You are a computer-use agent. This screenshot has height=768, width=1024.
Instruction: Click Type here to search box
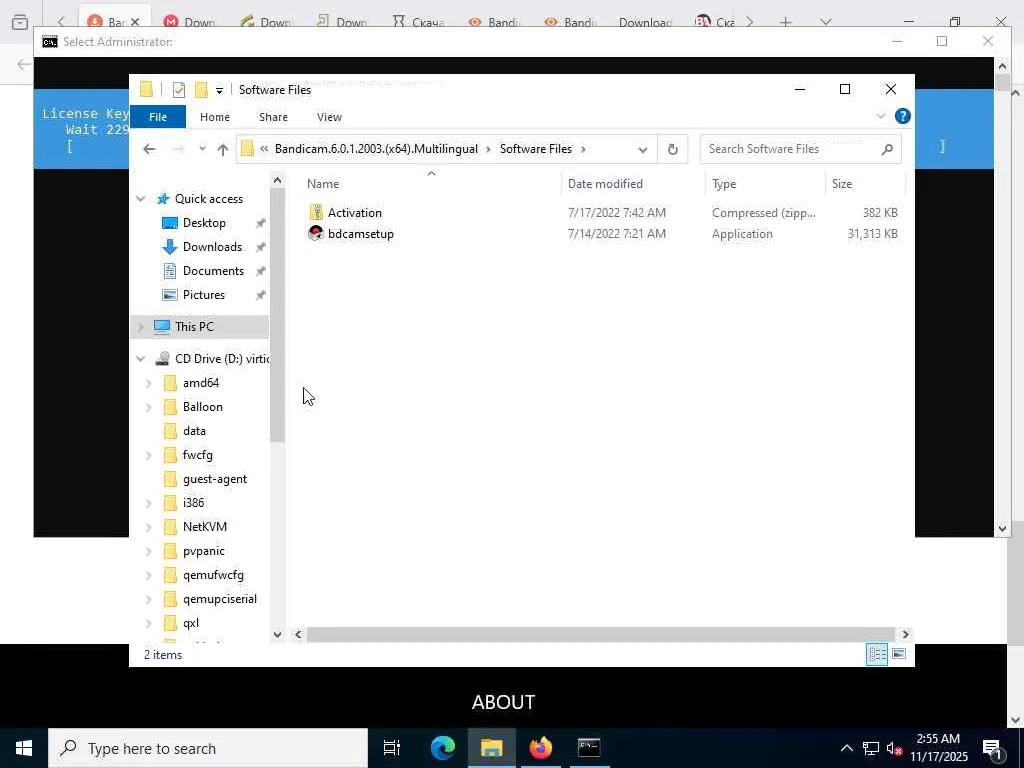[208, 748]
